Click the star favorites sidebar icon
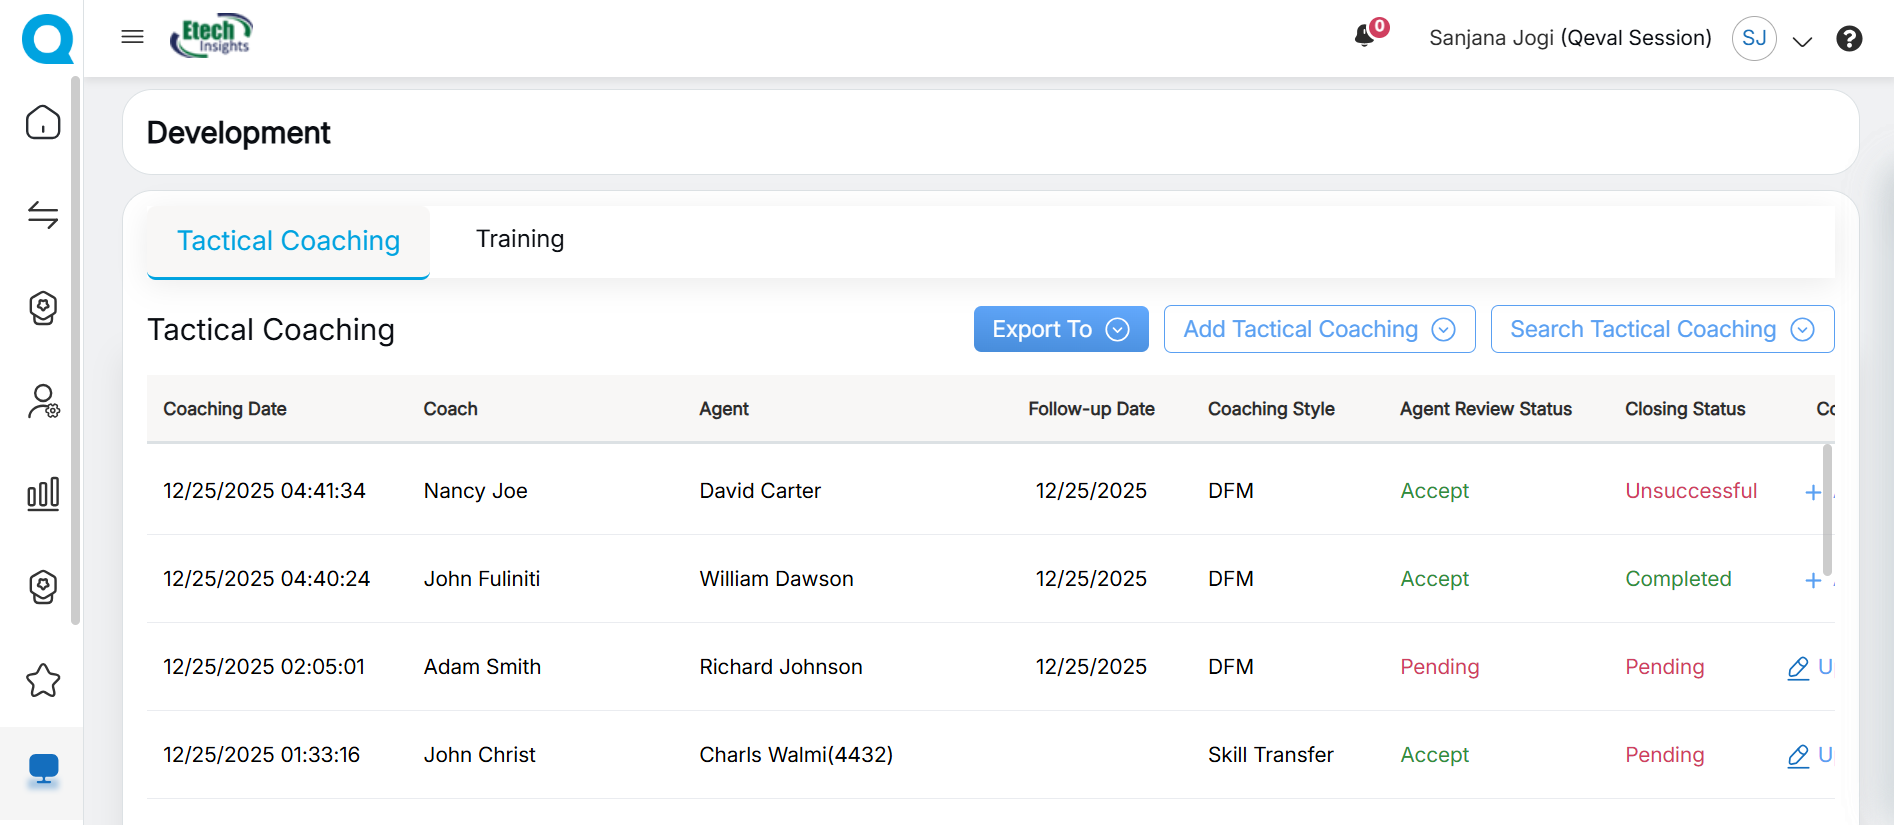Image resolution: width=1894 pixels, height=825 pixels. (x=43, y=681)
